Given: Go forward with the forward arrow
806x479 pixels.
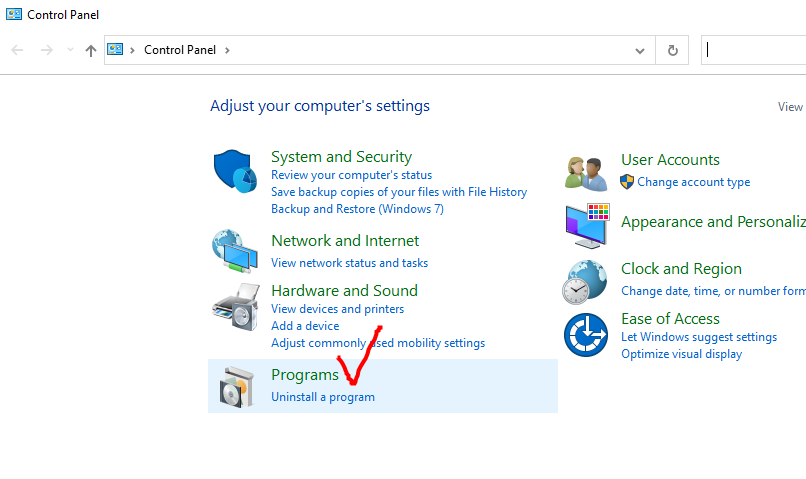Looking at the screenshot, I should (x=47, y=50).
